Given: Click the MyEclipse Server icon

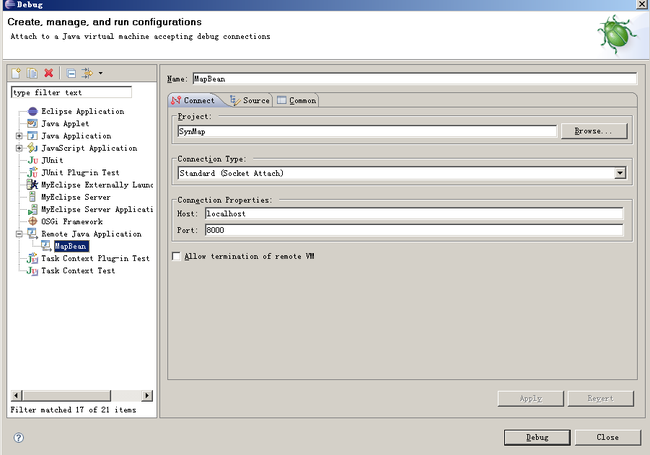Looking at the screenshot, I should 32,197.
